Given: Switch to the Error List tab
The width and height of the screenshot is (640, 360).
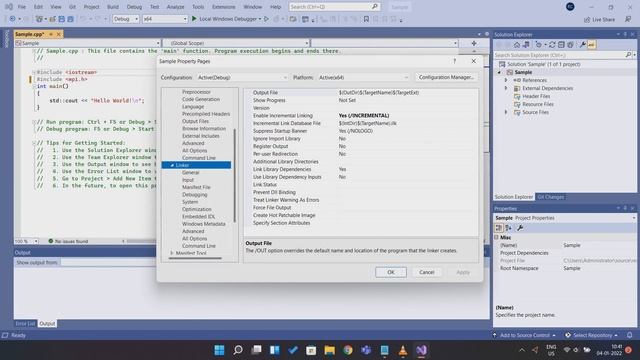Looking at the screenshot, I should point(25,324).
